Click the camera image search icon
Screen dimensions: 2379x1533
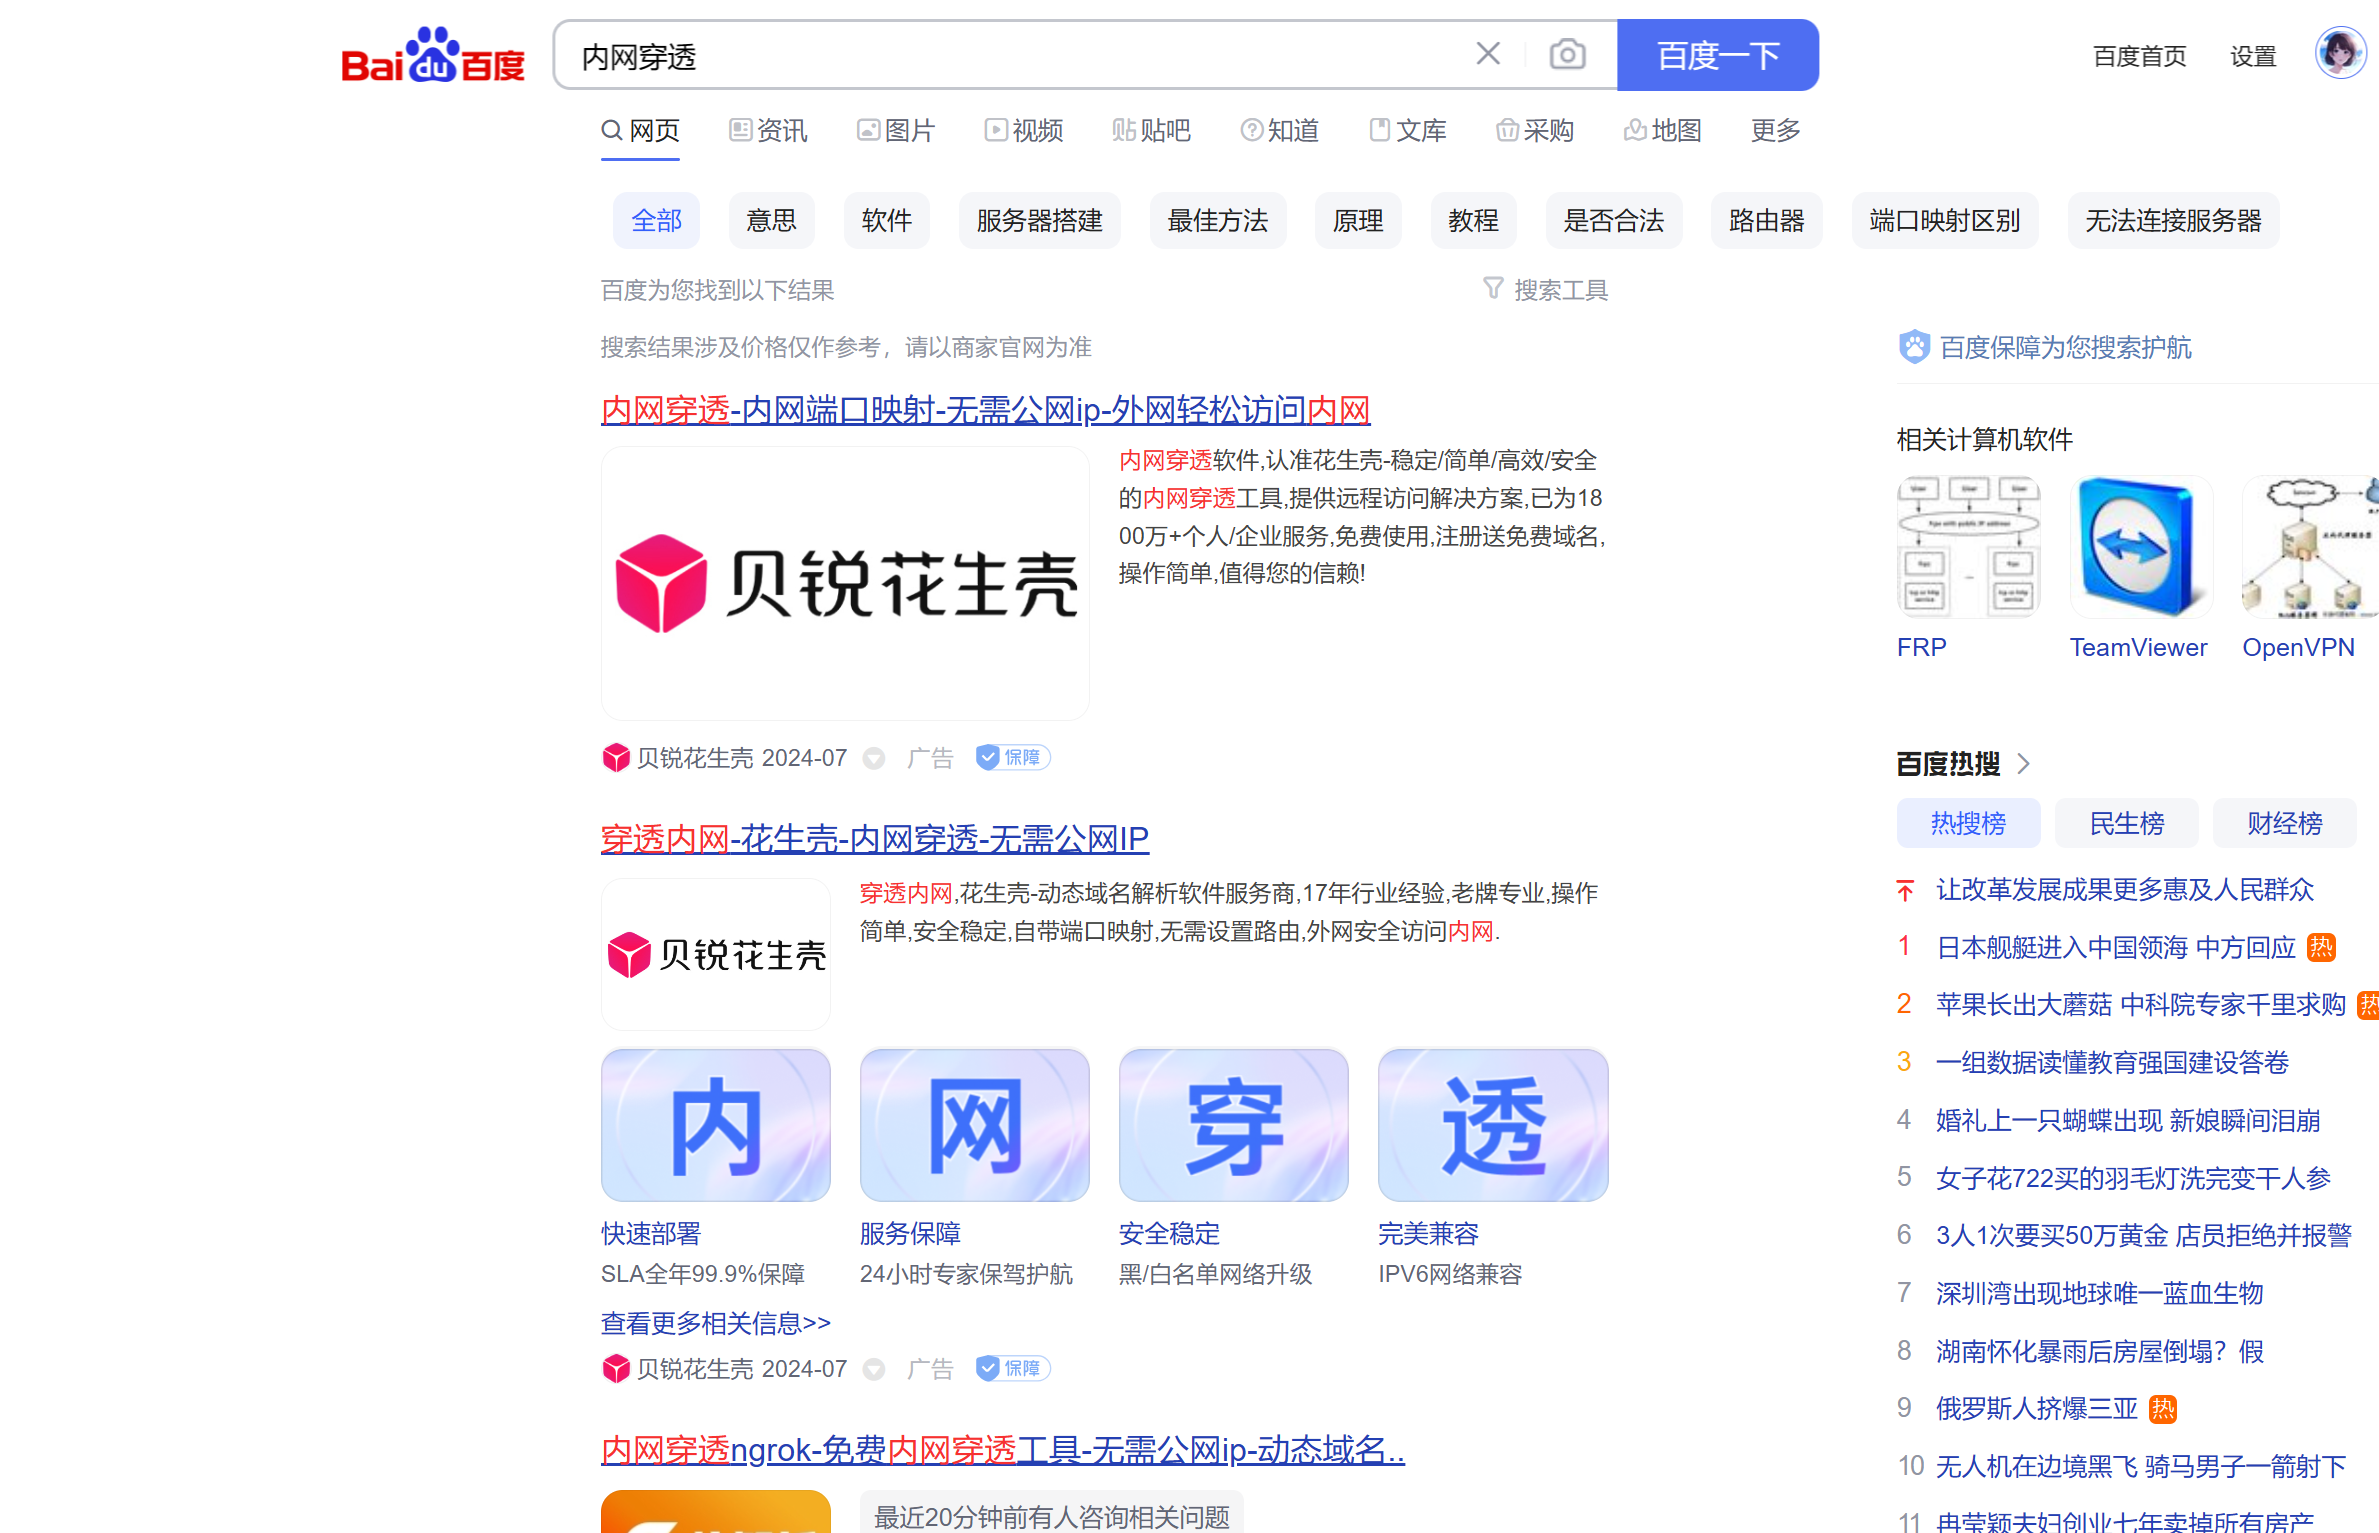[x=1566, y=54]
